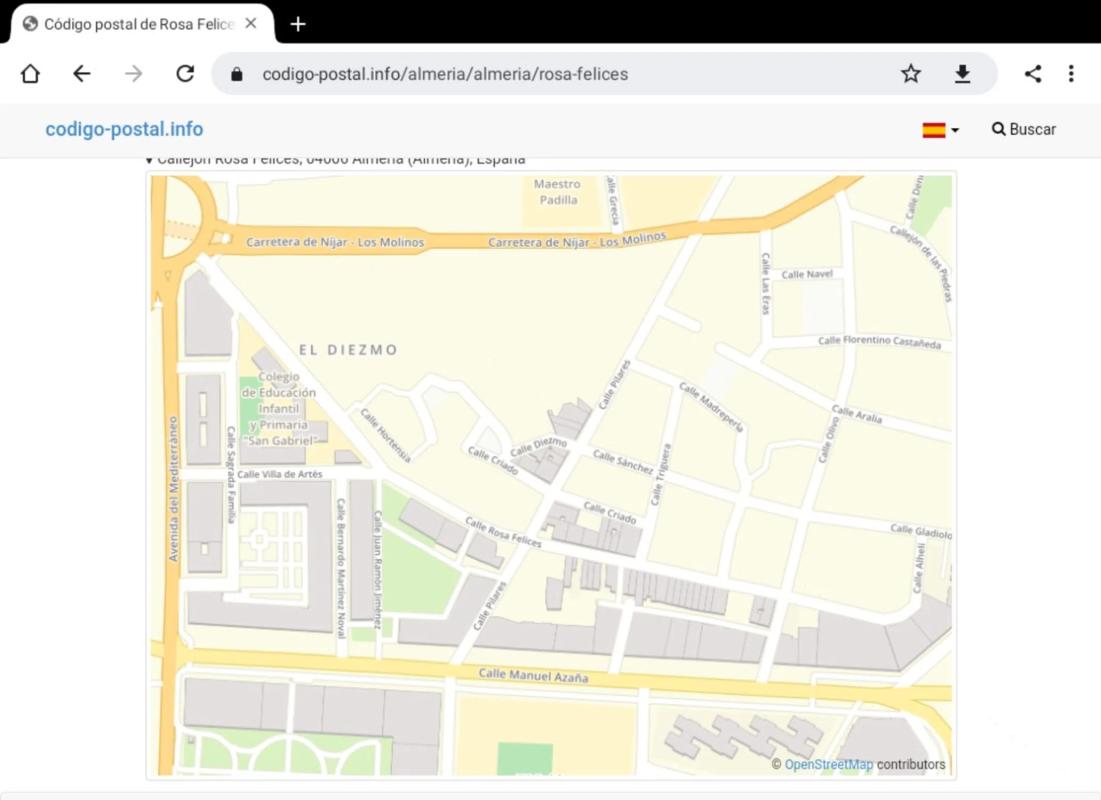Click the Buscar search button
The height and width of the screenshot is (800, 1101).
pos(1023,130)
